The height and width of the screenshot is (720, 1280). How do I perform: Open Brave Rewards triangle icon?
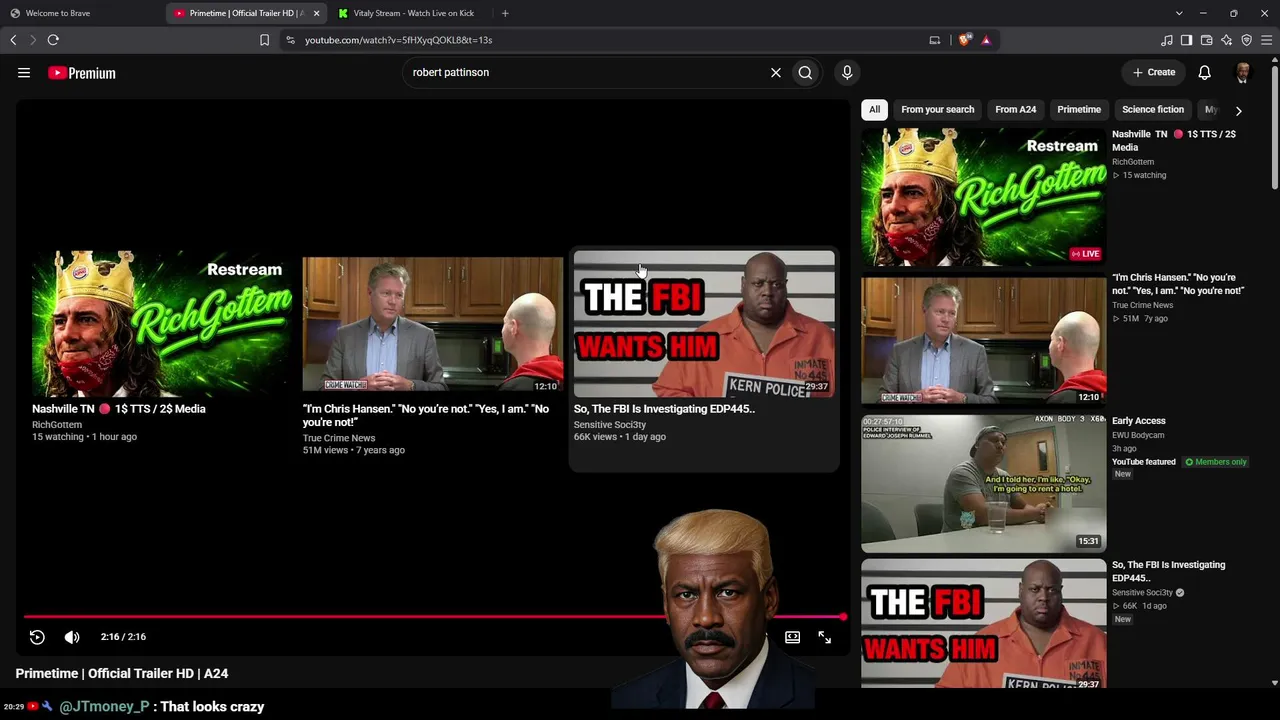[986, 40]
